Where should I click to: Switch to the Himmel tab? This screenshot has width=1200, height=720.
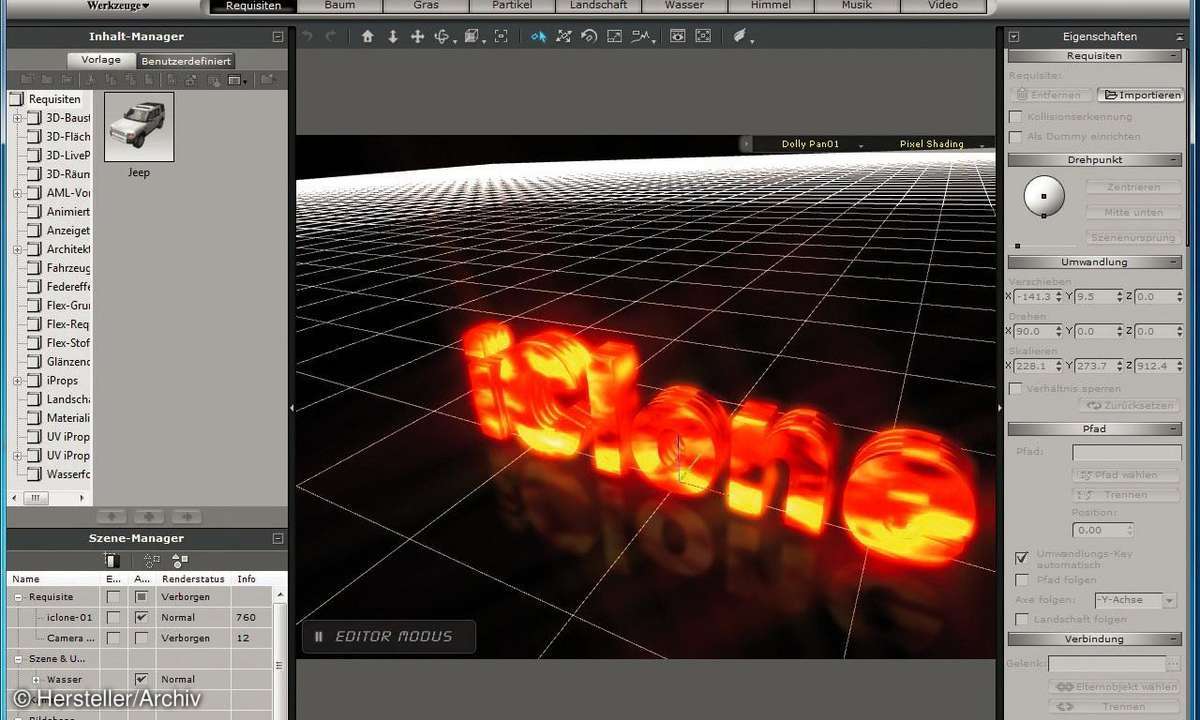point(770,6)
